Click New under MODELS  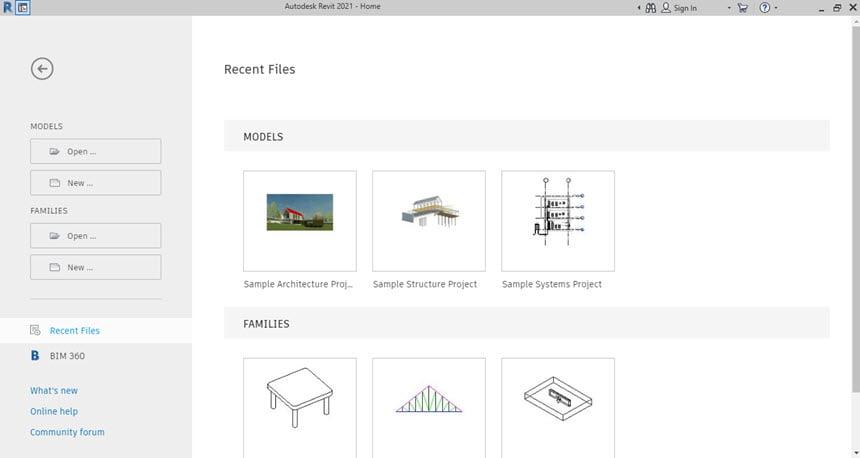click(96, 183)
